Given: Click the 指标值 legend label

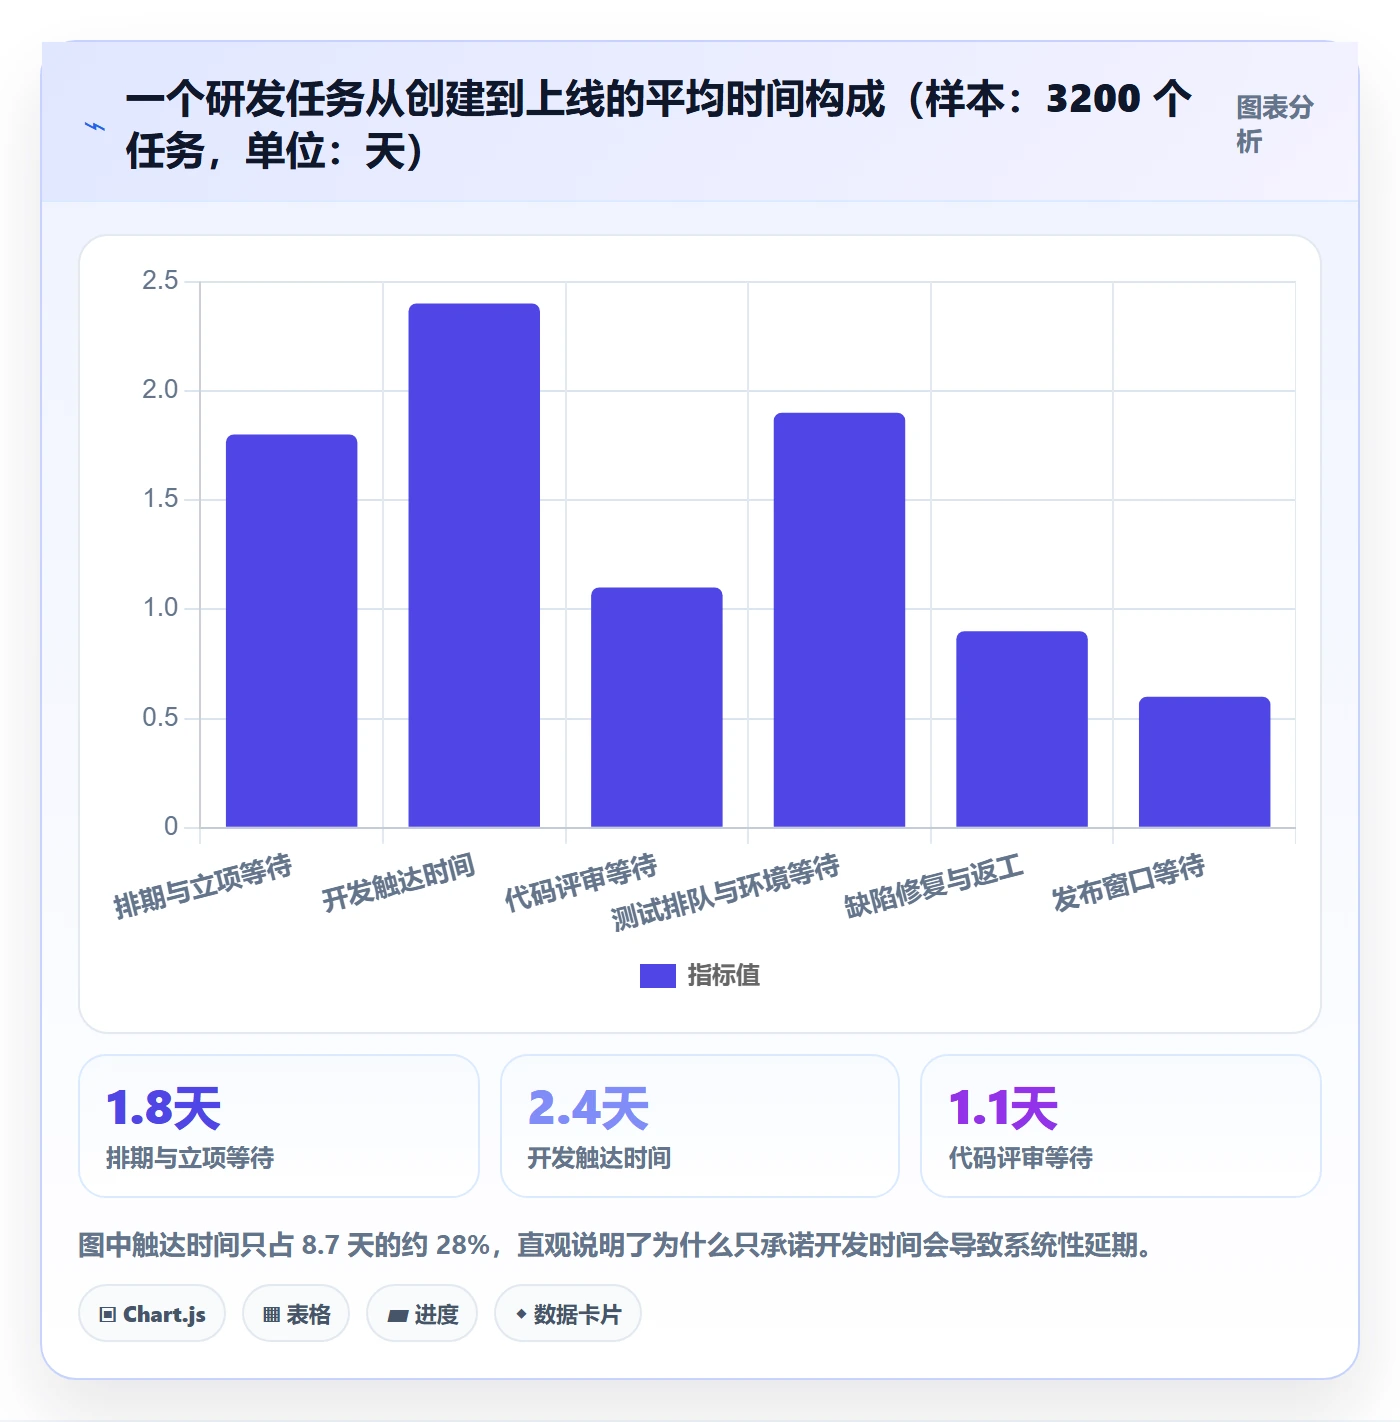Looking at the screenshot, I should (724, 976).
